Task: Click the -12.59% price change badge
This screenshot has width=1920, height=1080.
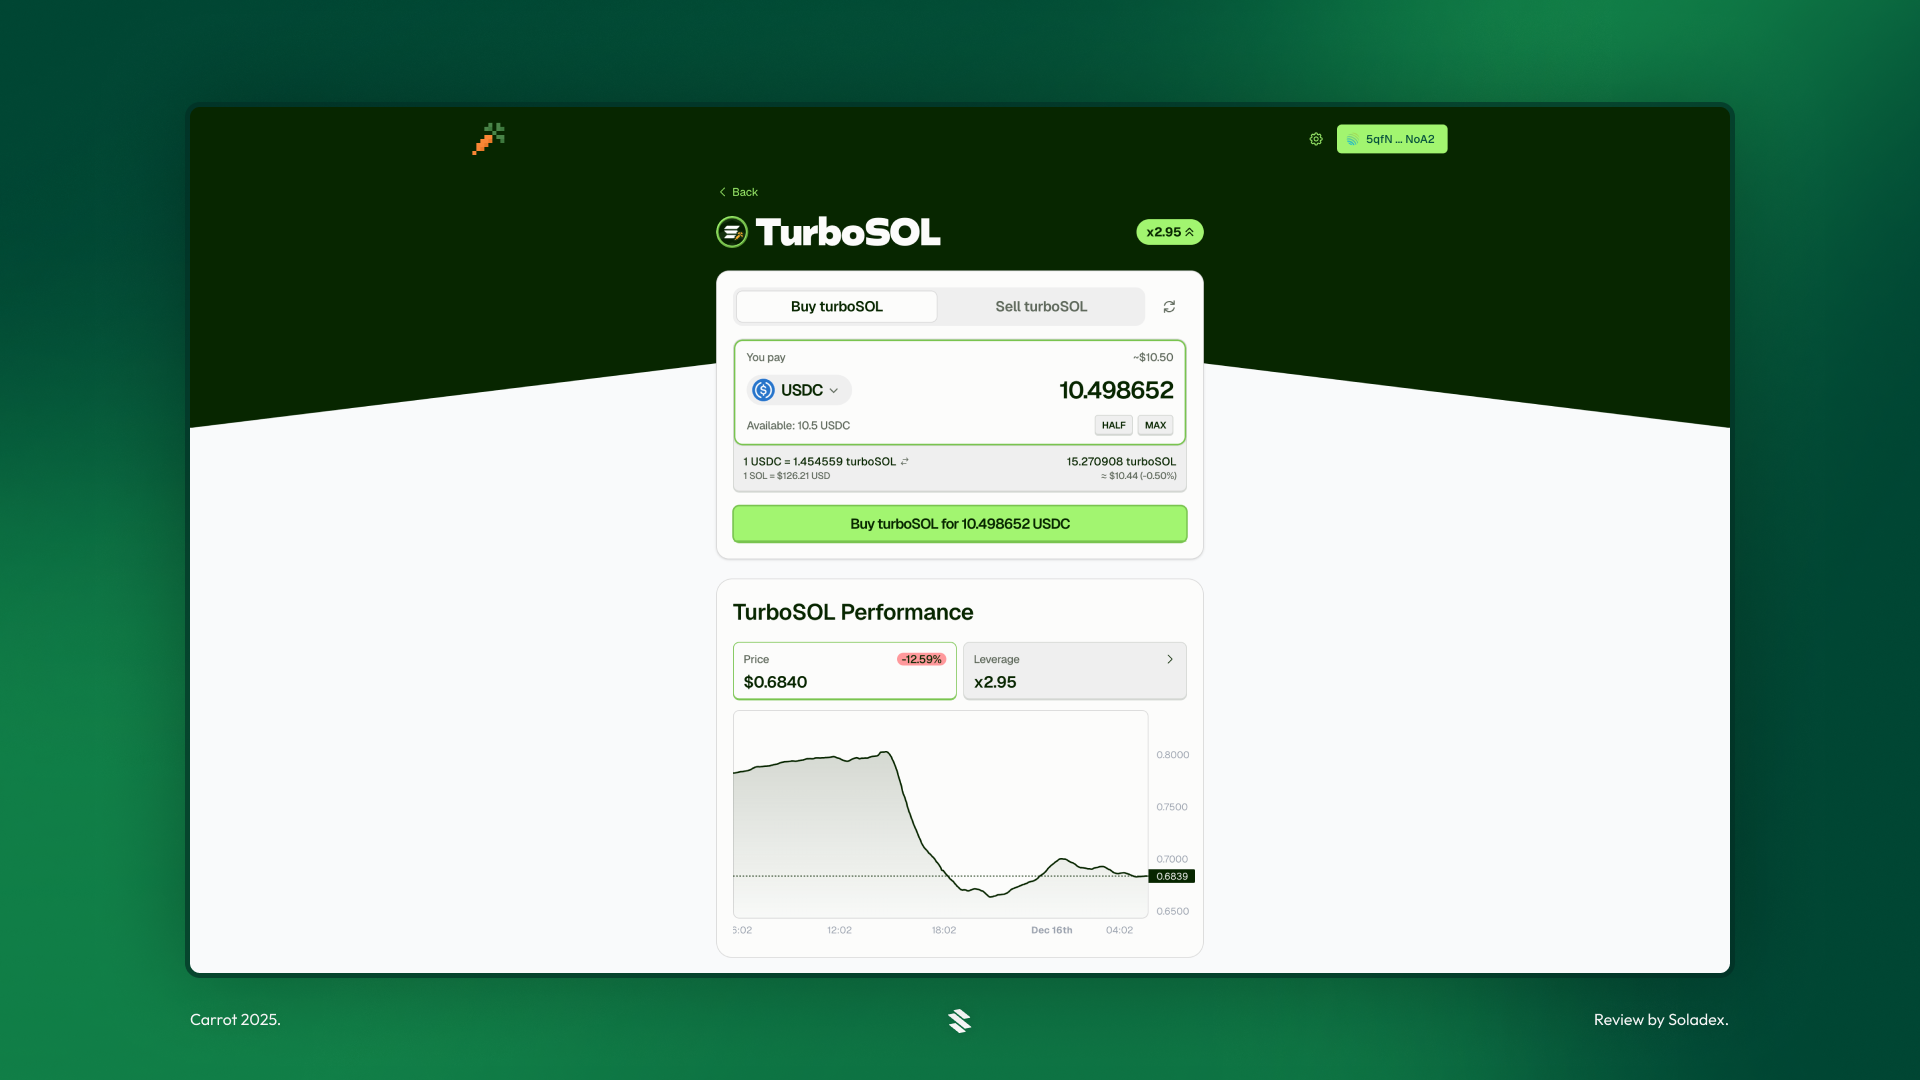Action: (x=920, y=659)
